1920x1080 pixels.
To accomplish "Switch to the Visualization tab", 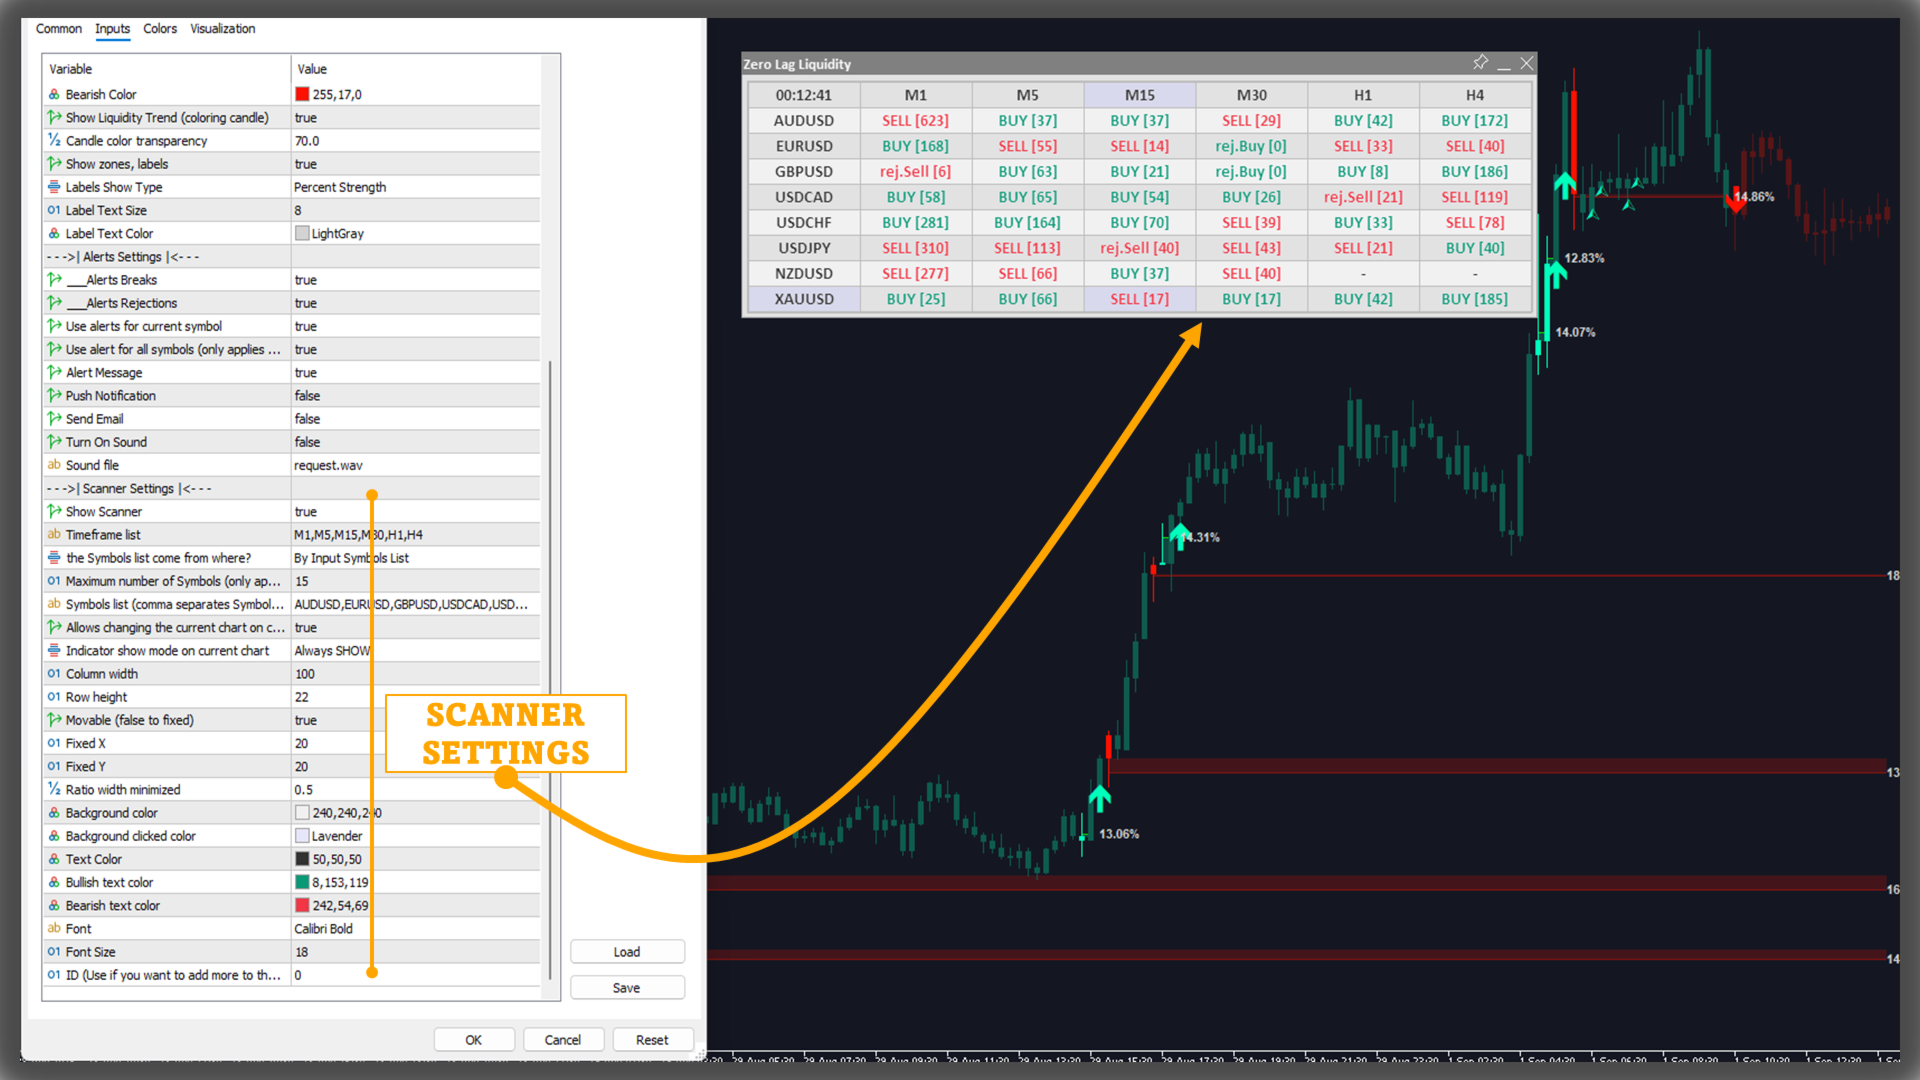I will click(223, 29).
